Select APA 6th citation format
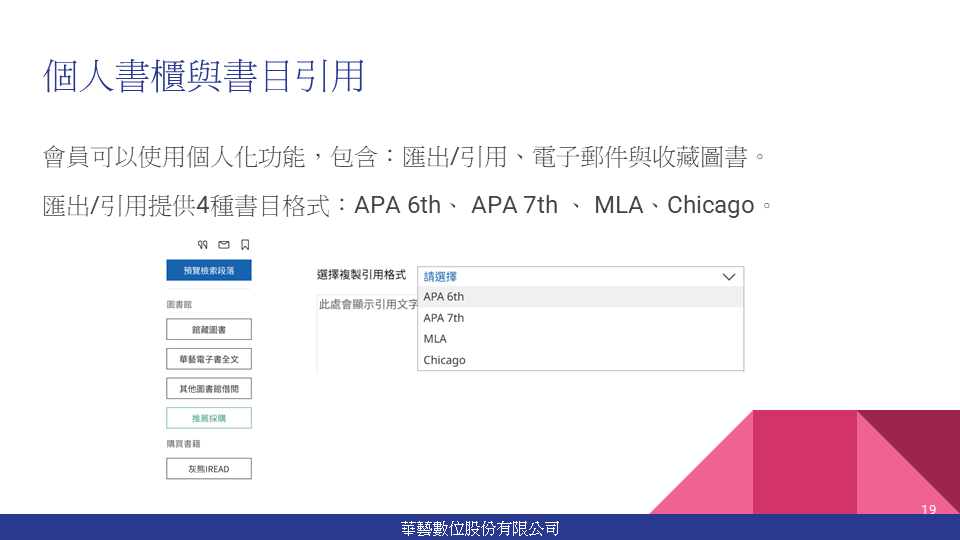 (x=580, y=297)
